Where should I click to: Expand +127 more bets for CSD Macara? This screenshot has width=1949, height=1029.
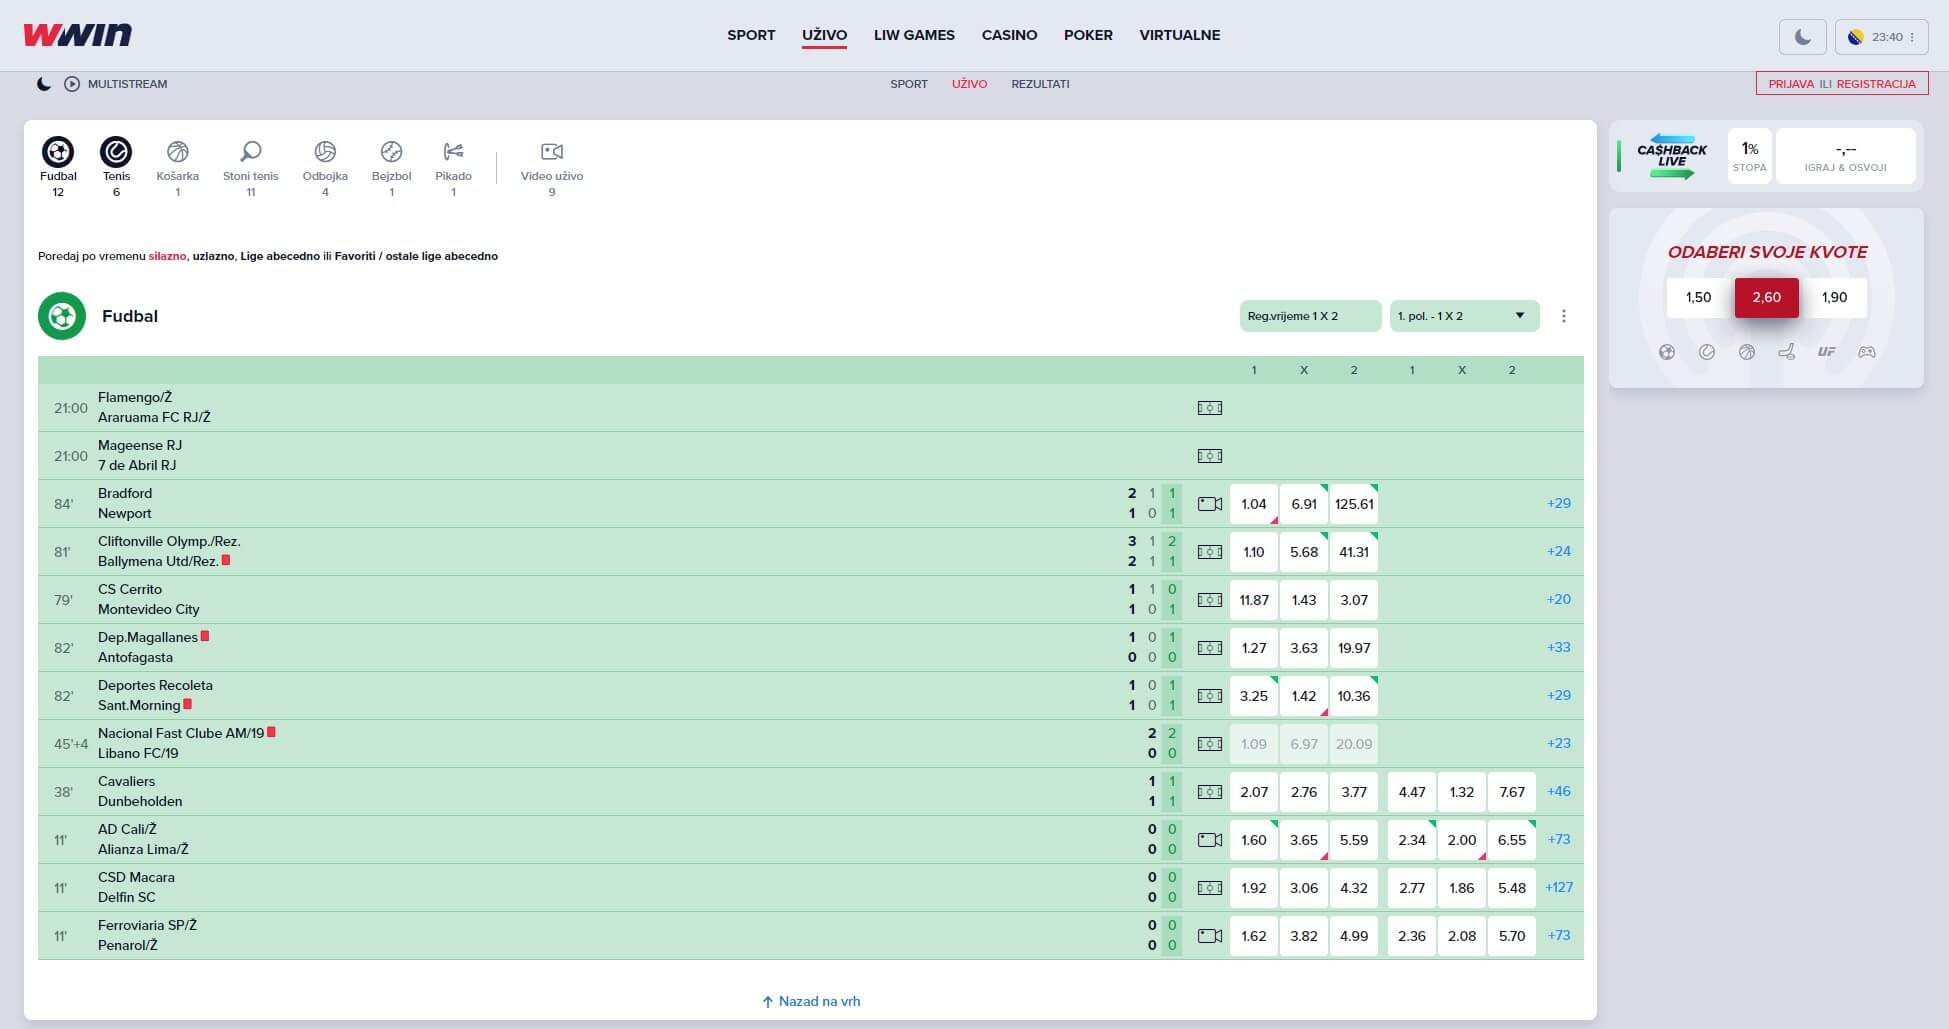(x=1559, y=887)
